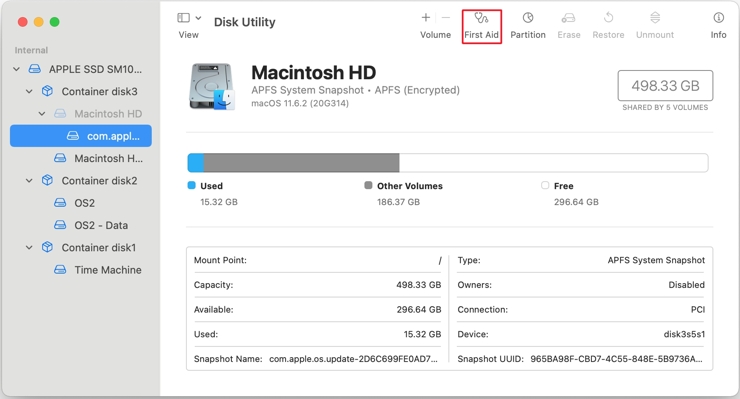Click the macOS 11.6.2 (20G314) text
740x399 pixels.
[x=300, y=103]
